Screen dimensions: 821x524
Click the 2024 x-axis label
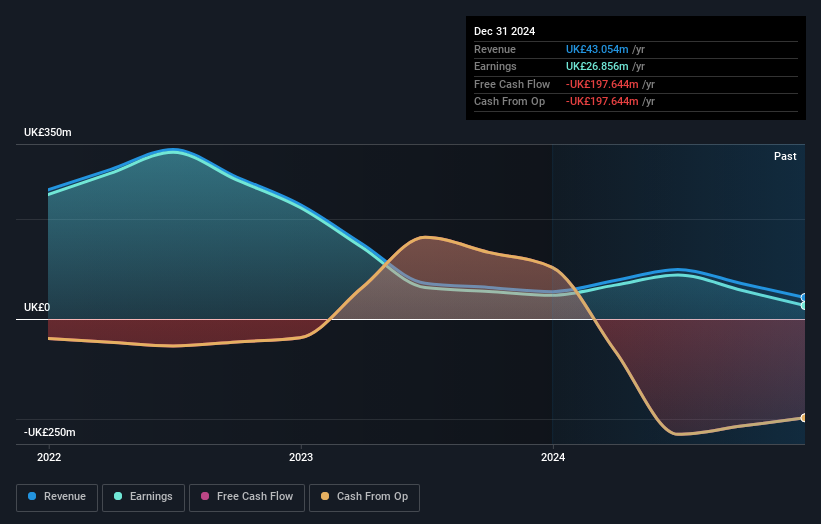coord(553,458)
